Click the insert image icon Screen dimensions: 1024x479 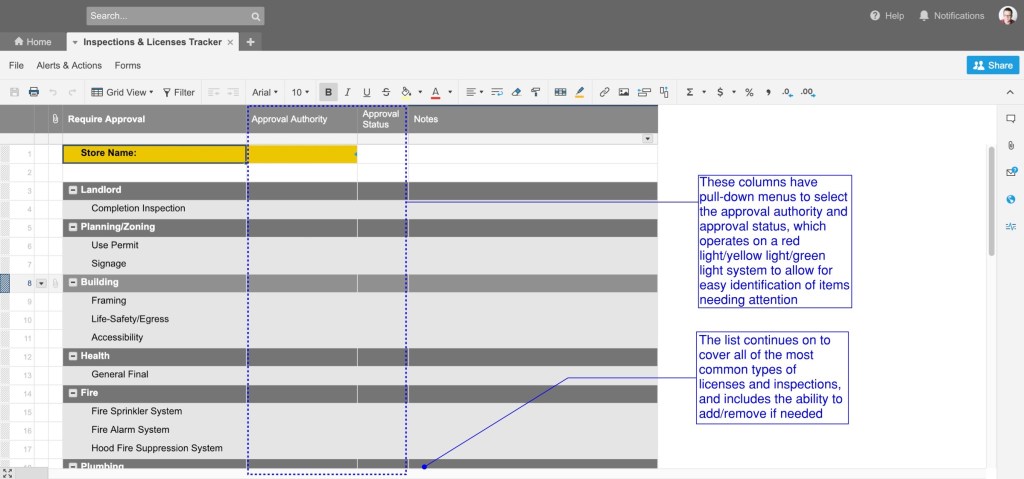click(x=624, y=92)
